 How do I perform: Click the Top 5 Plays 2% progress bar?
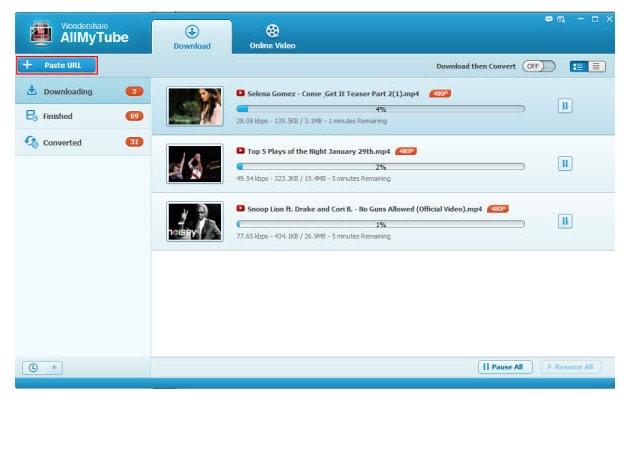[x=381, y=166]
